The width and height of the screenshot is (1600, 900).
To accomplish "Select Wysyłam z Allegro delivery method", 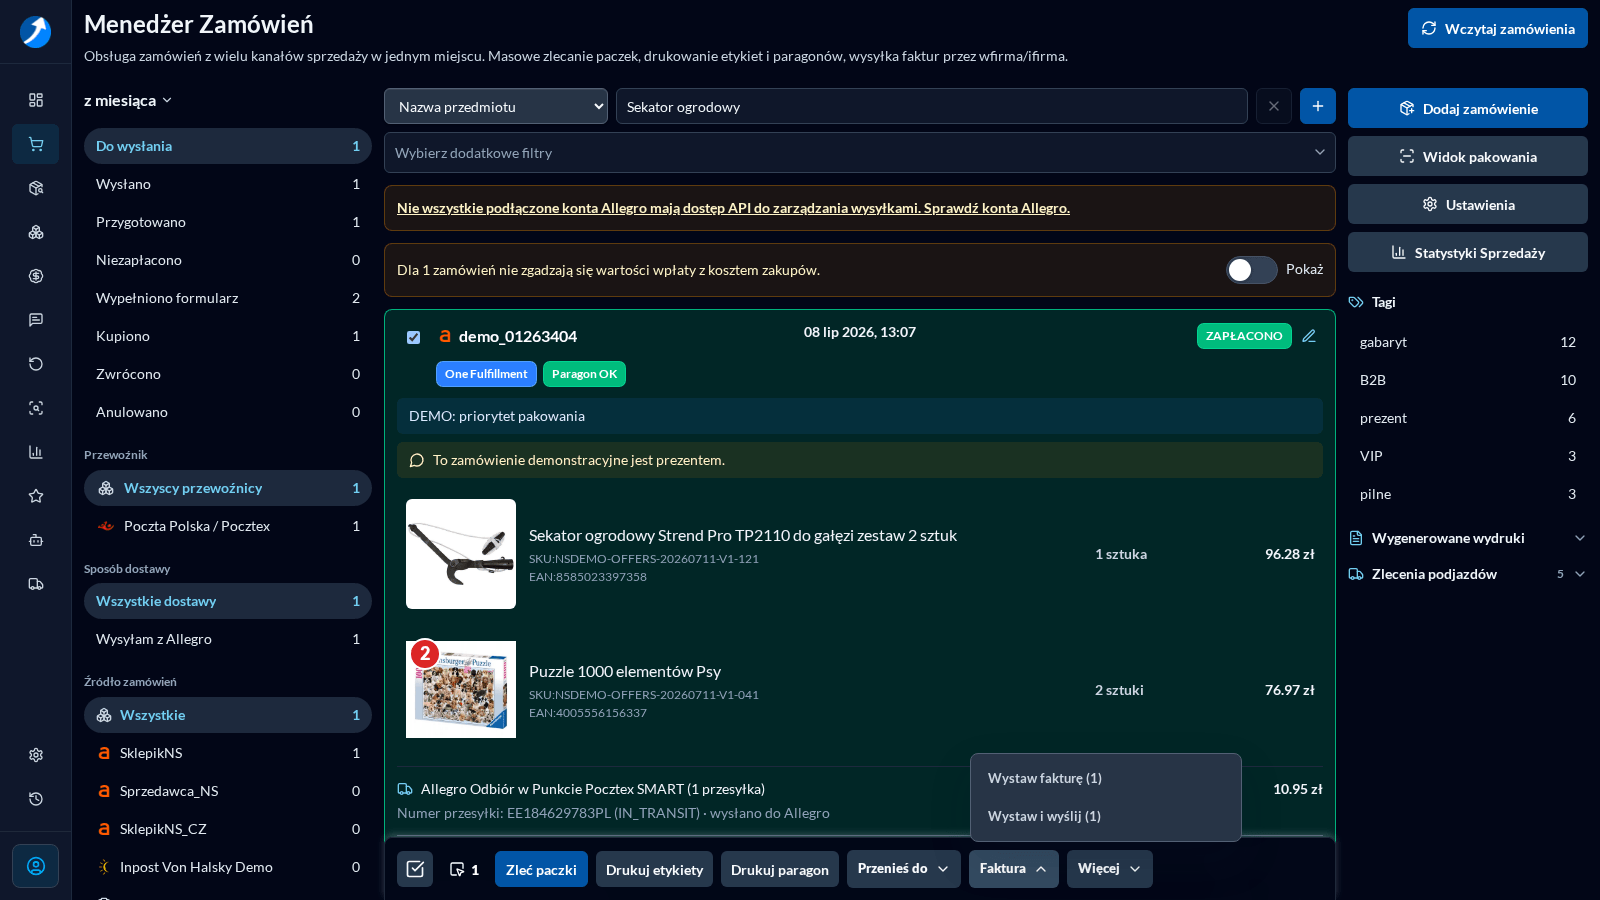I will 228,639.
